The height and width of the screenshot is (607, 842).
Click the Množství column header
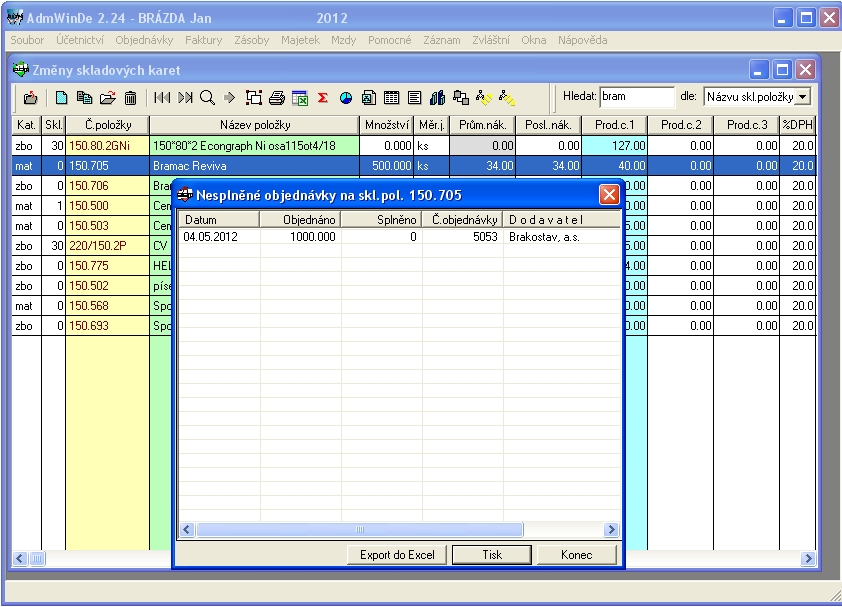(387, 125)
